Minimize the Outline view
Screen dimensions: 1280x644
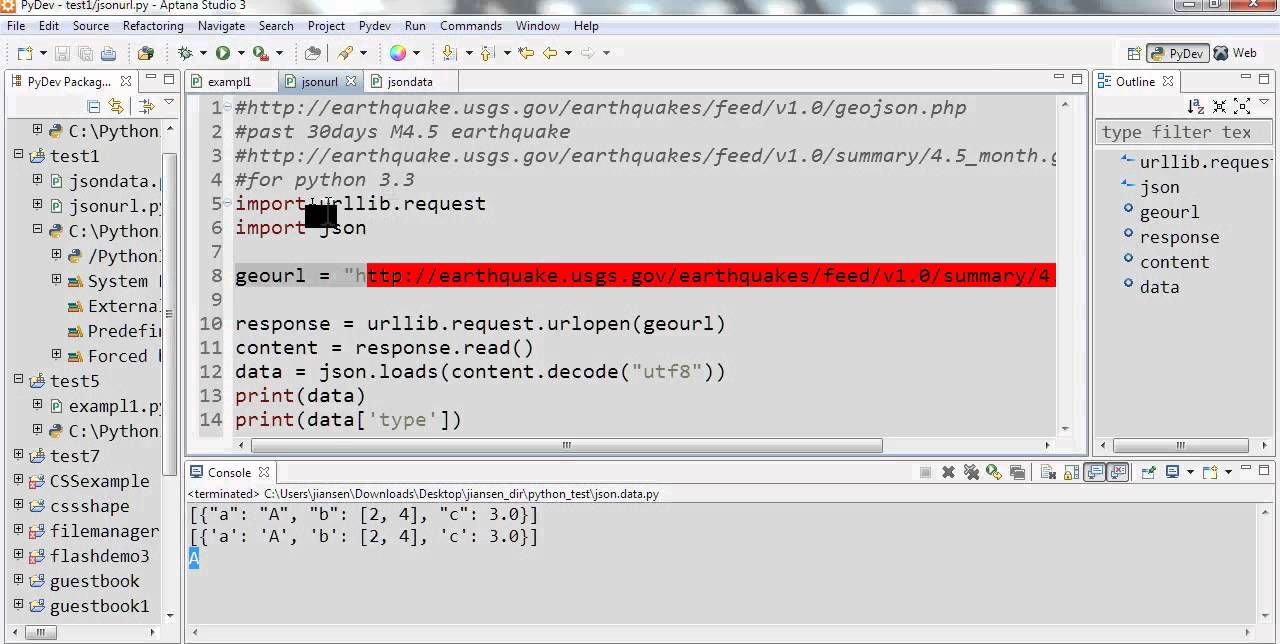coord(1244,77)
